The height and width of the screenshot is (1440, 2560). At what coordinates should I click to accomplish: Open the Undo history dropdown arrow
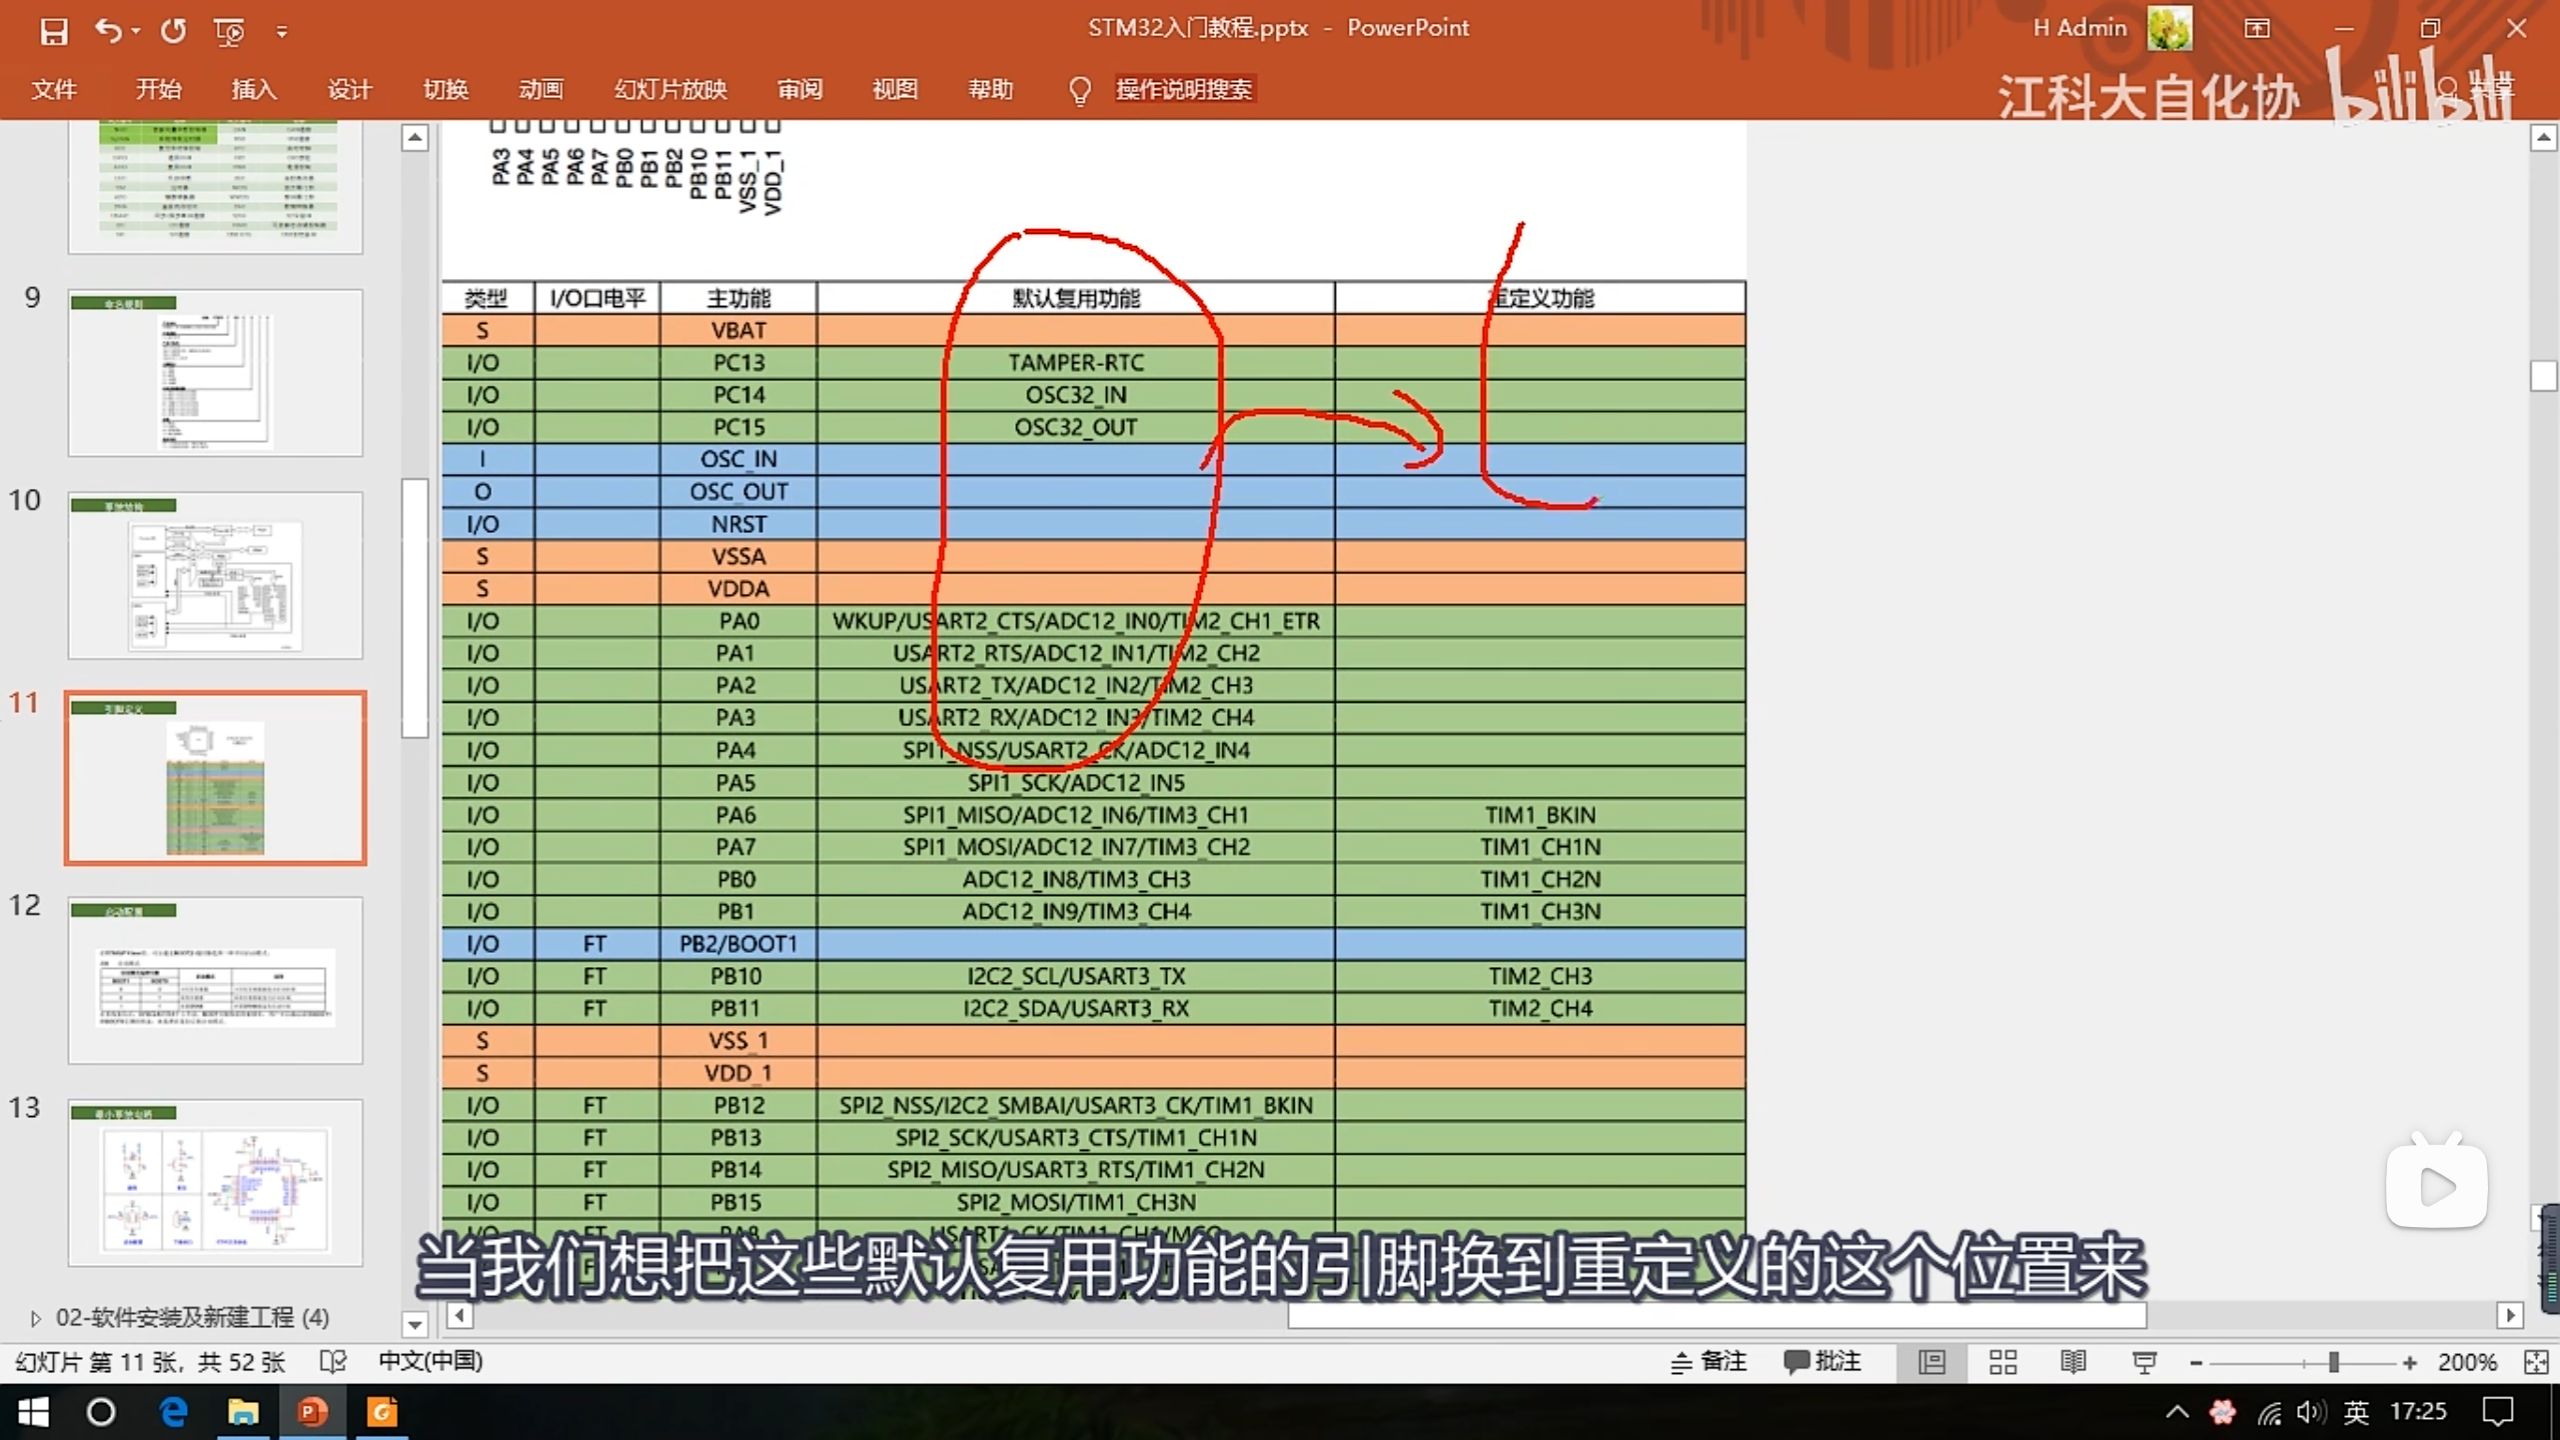(136, 32)
